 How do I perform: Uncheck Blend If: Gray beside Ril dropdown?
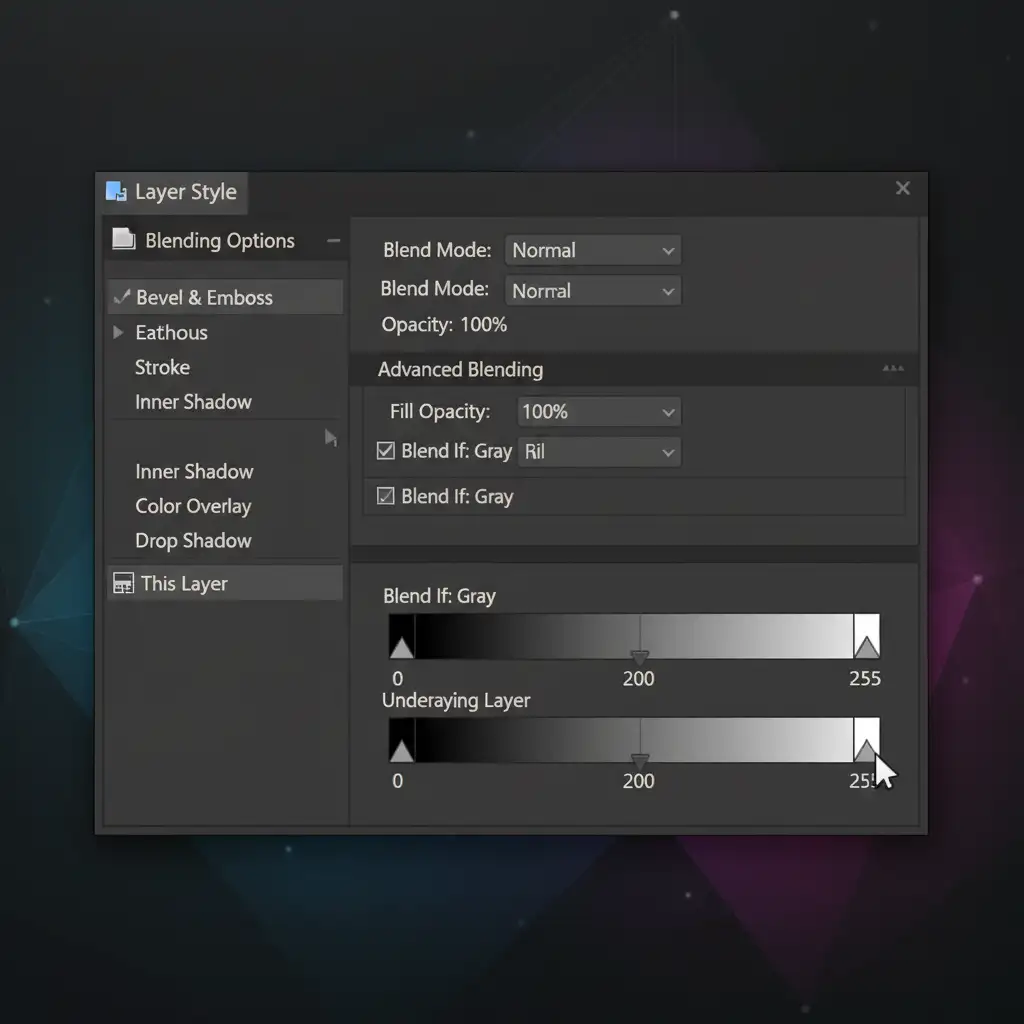(x=385, y=451)
